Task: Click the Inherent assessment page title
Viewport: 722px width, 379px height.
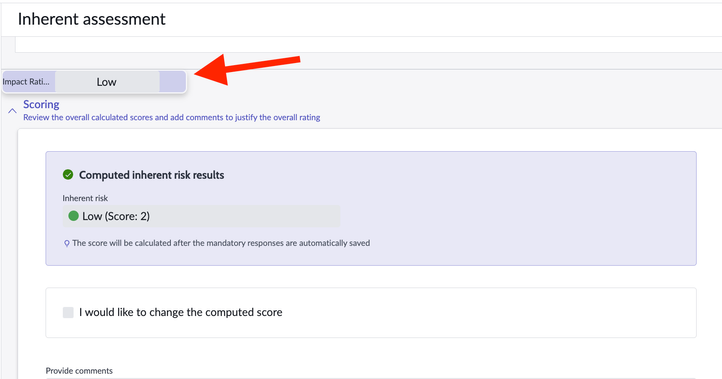Action: click(x=92, y=19)
